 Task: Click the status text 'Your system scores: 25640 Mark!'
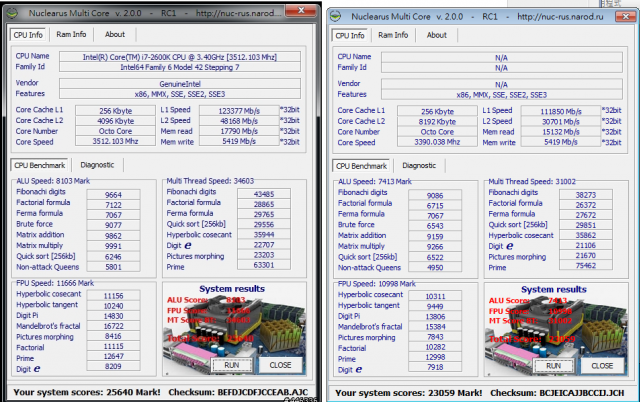click(x=87, y=392)
